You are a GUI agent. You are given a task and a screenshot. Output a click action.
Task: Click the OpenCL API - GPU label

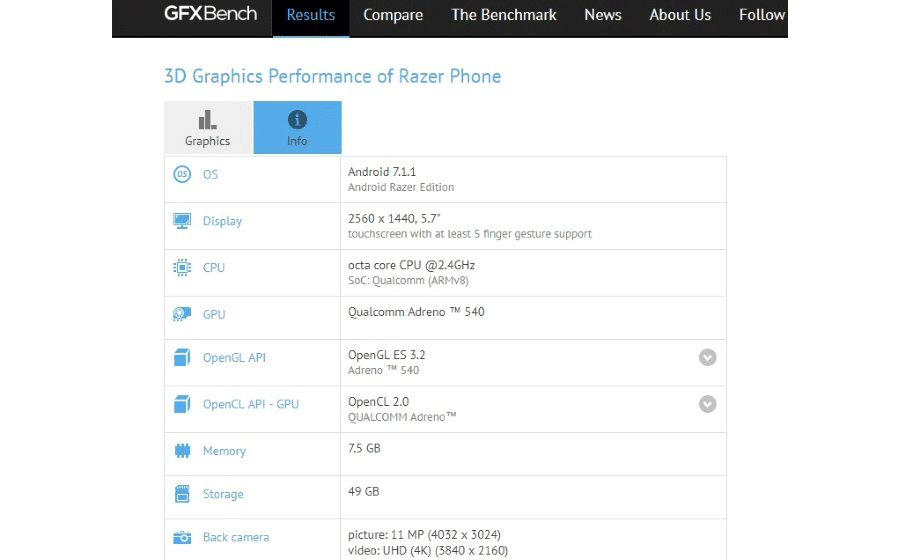pos(251,405)
